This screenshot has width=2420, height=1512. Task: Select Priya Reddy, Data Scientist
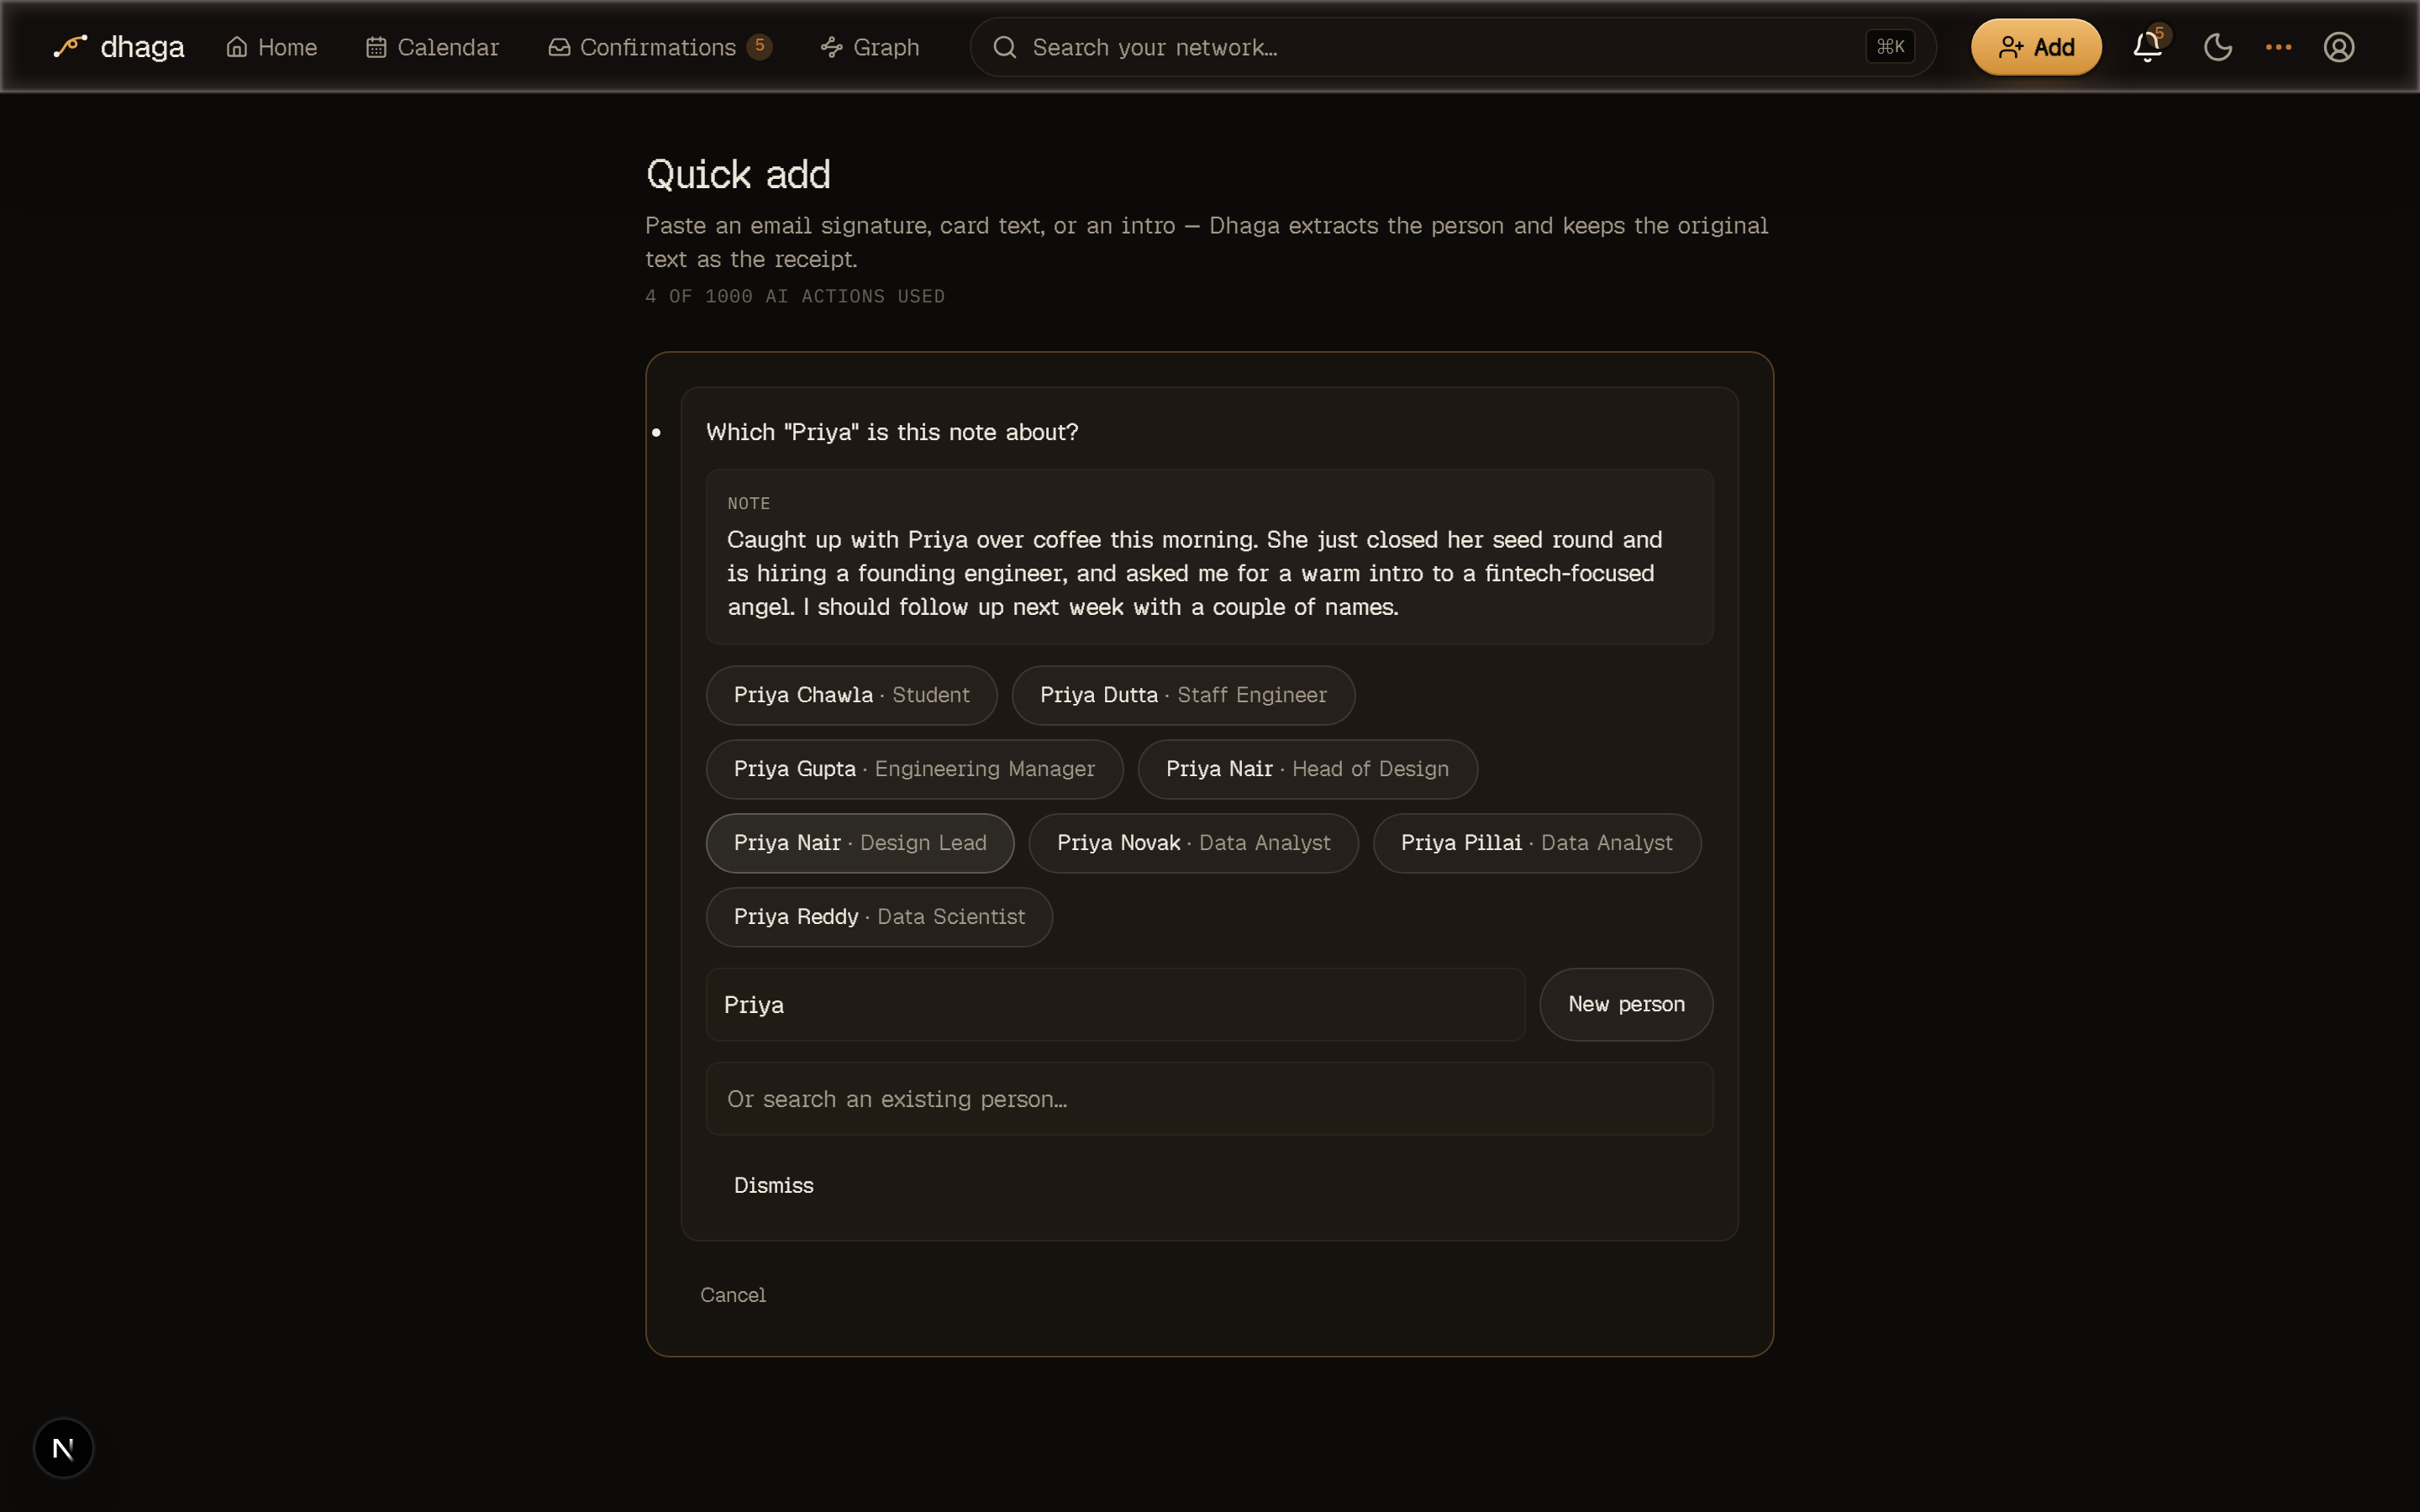point(879,917)
